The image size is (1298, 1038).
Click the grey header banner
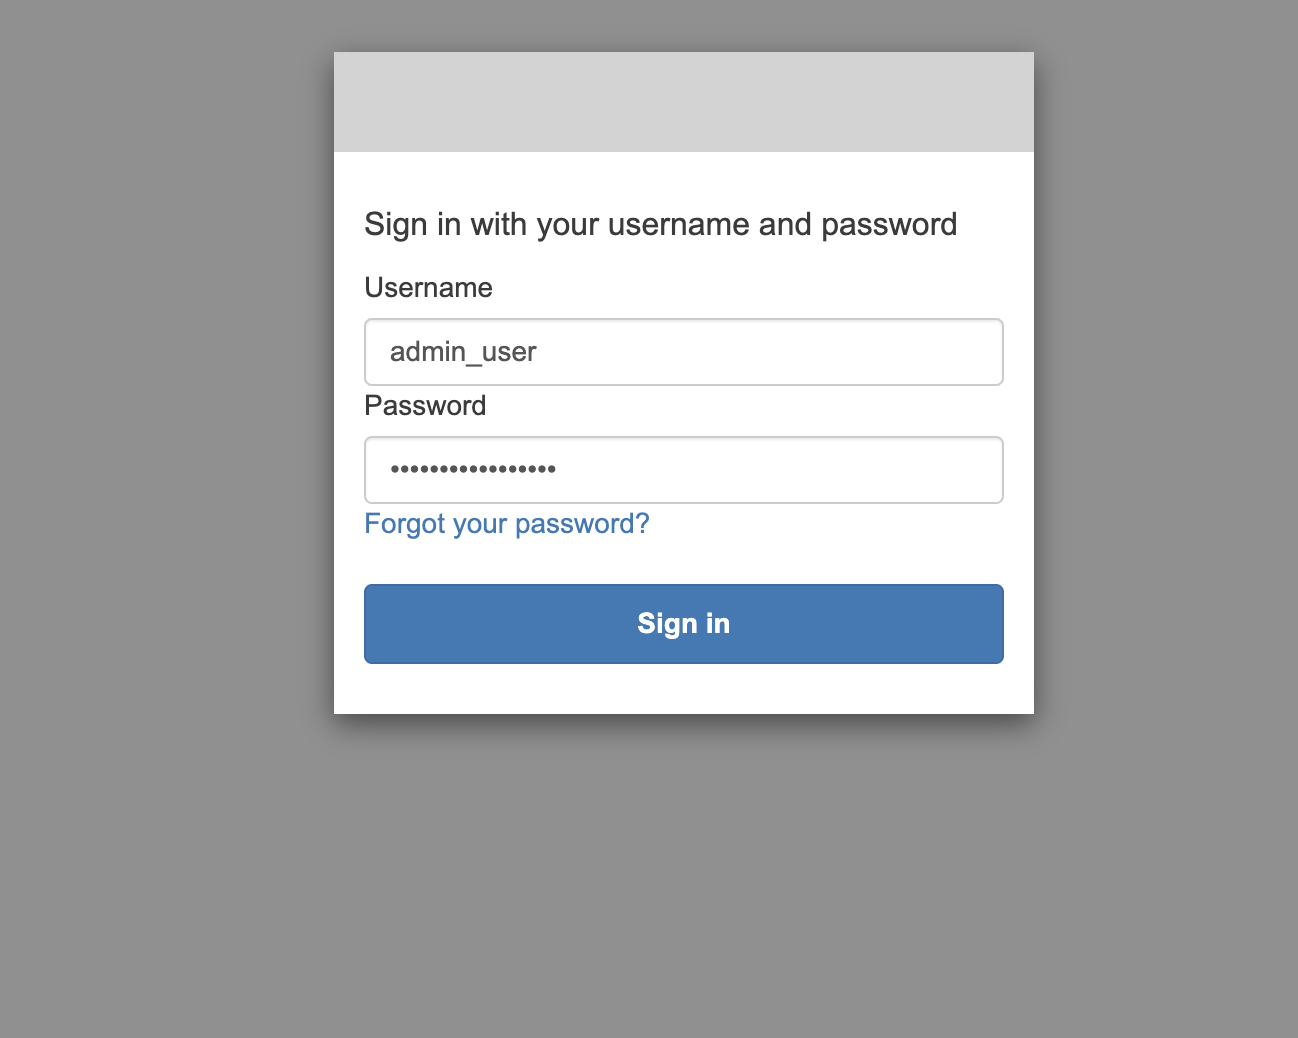tap(683, 102)
